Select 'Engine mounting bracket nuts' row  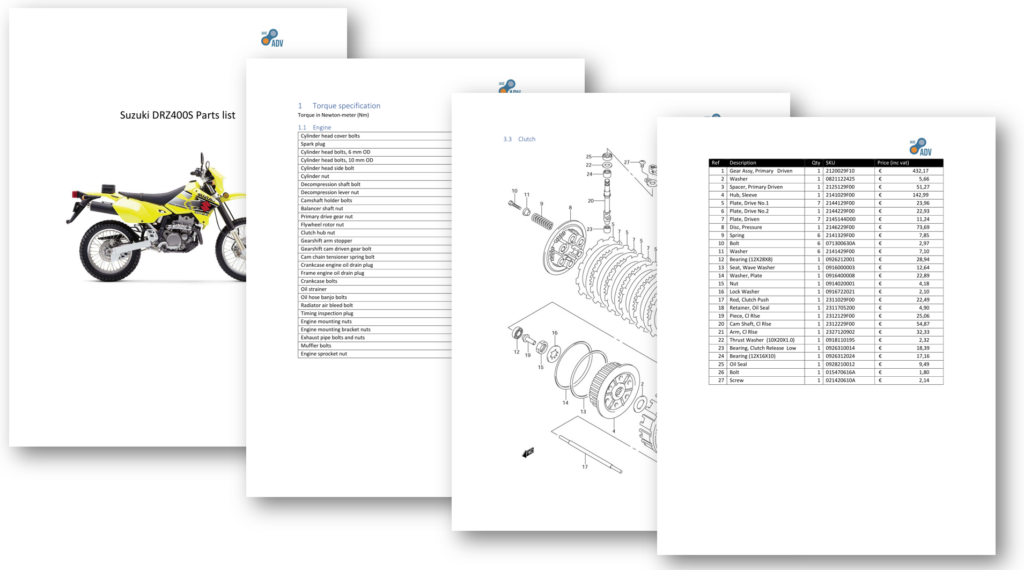click(375, 329)
